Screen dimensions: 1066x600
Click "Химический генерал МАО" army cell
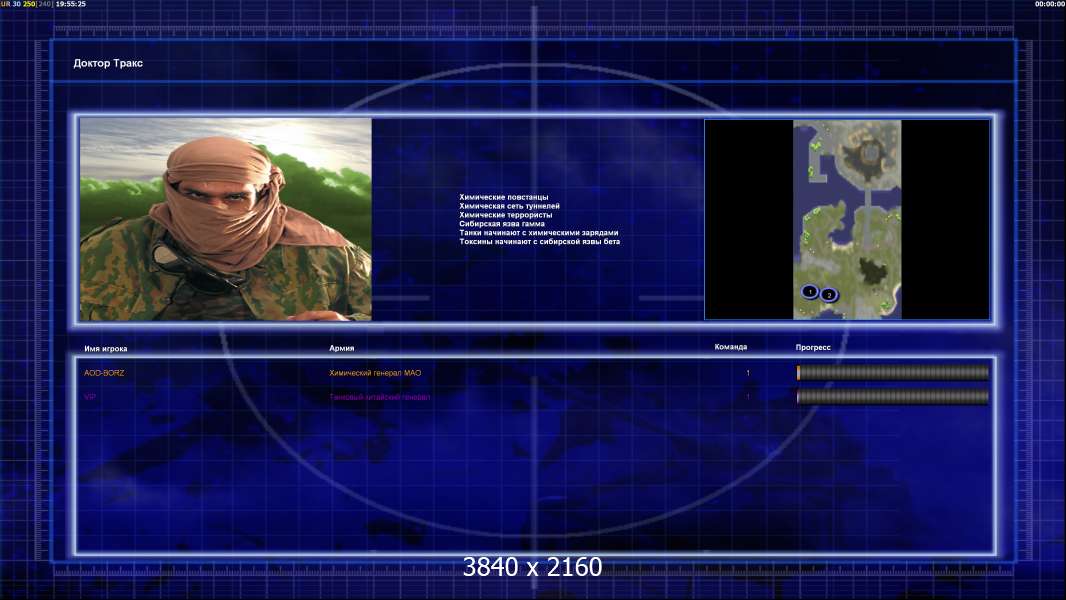375,373
